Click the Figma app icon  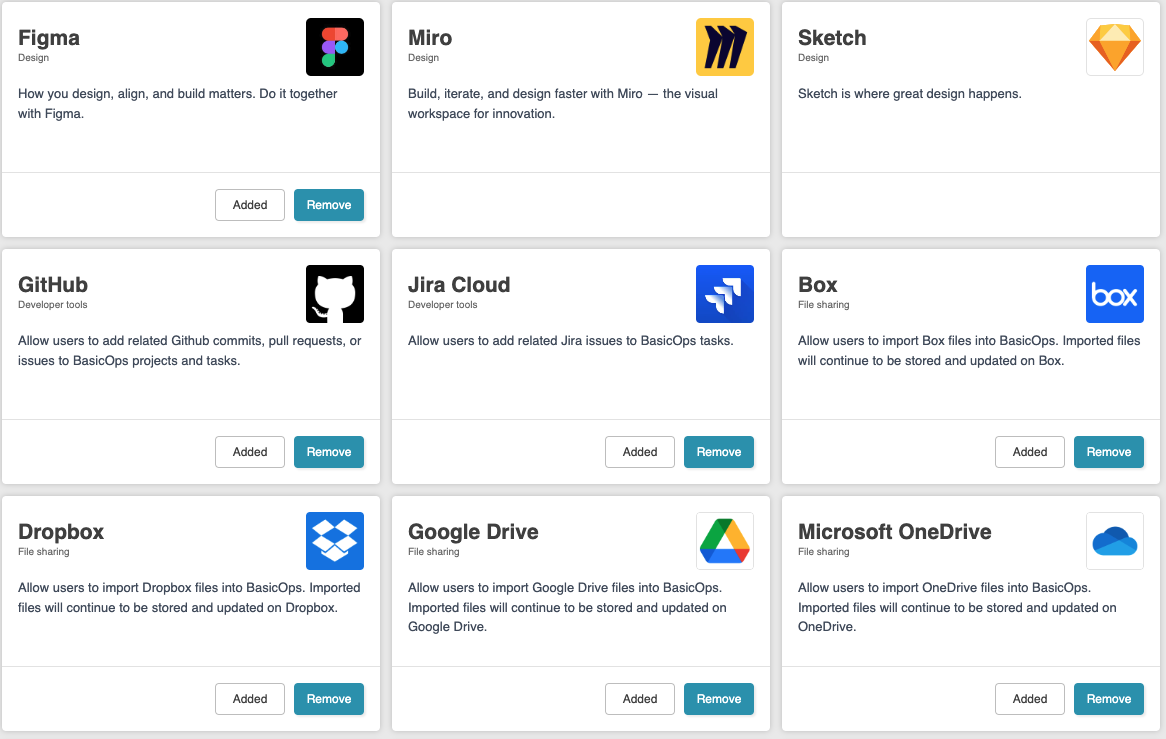334,46
